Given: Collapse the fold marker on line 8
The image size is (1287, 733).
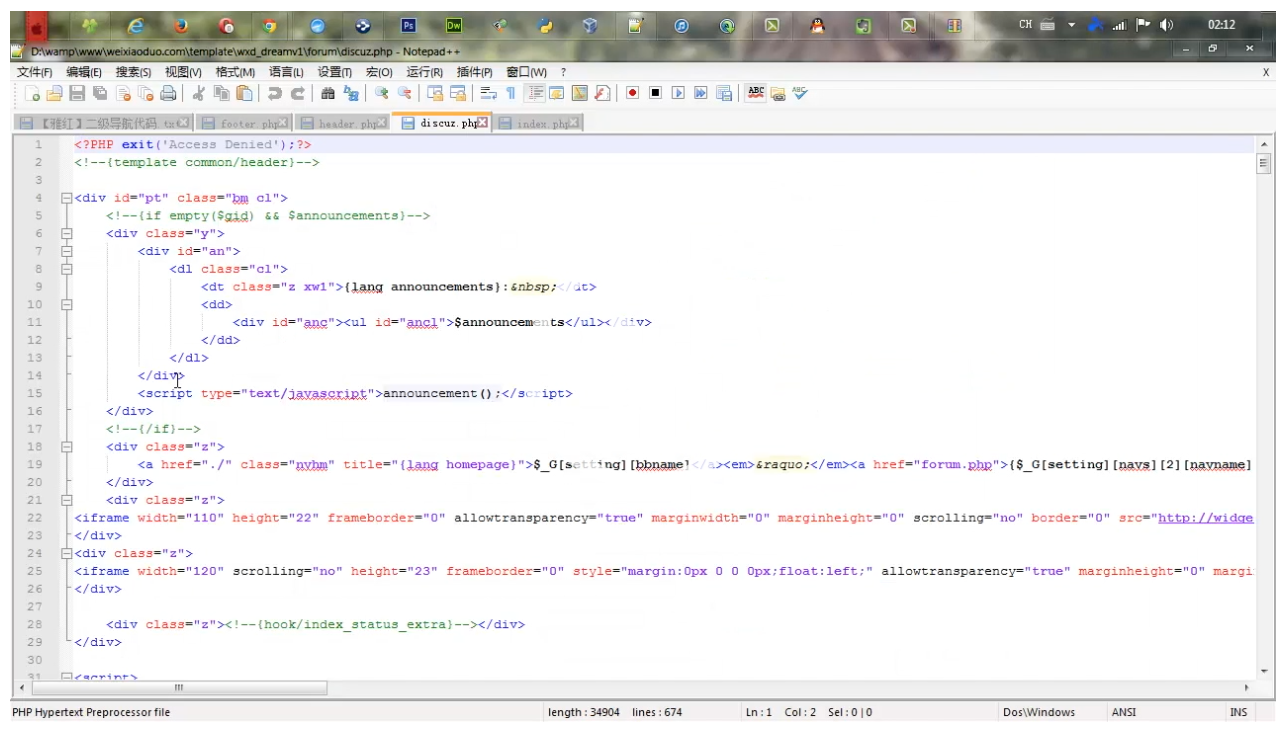Looking at the screenshot, I should click(66, 269).
